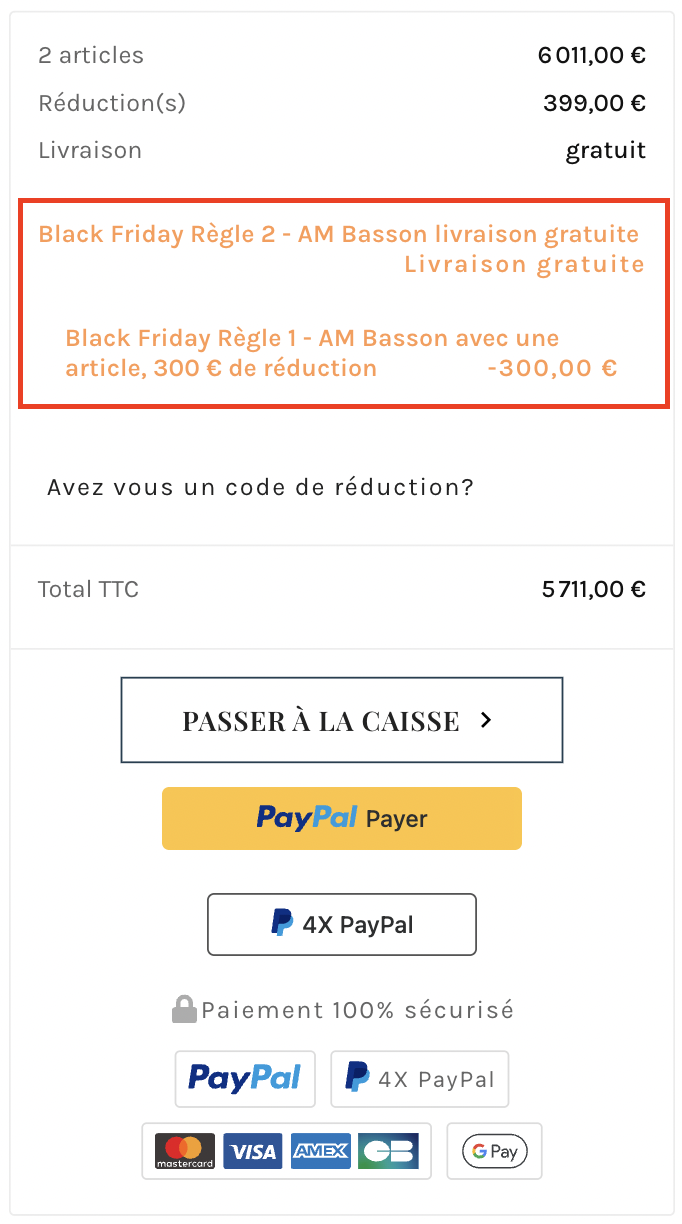
Task: Click the Réduction(s) amount 399,00 €
Action: click(x=594, y=103)
